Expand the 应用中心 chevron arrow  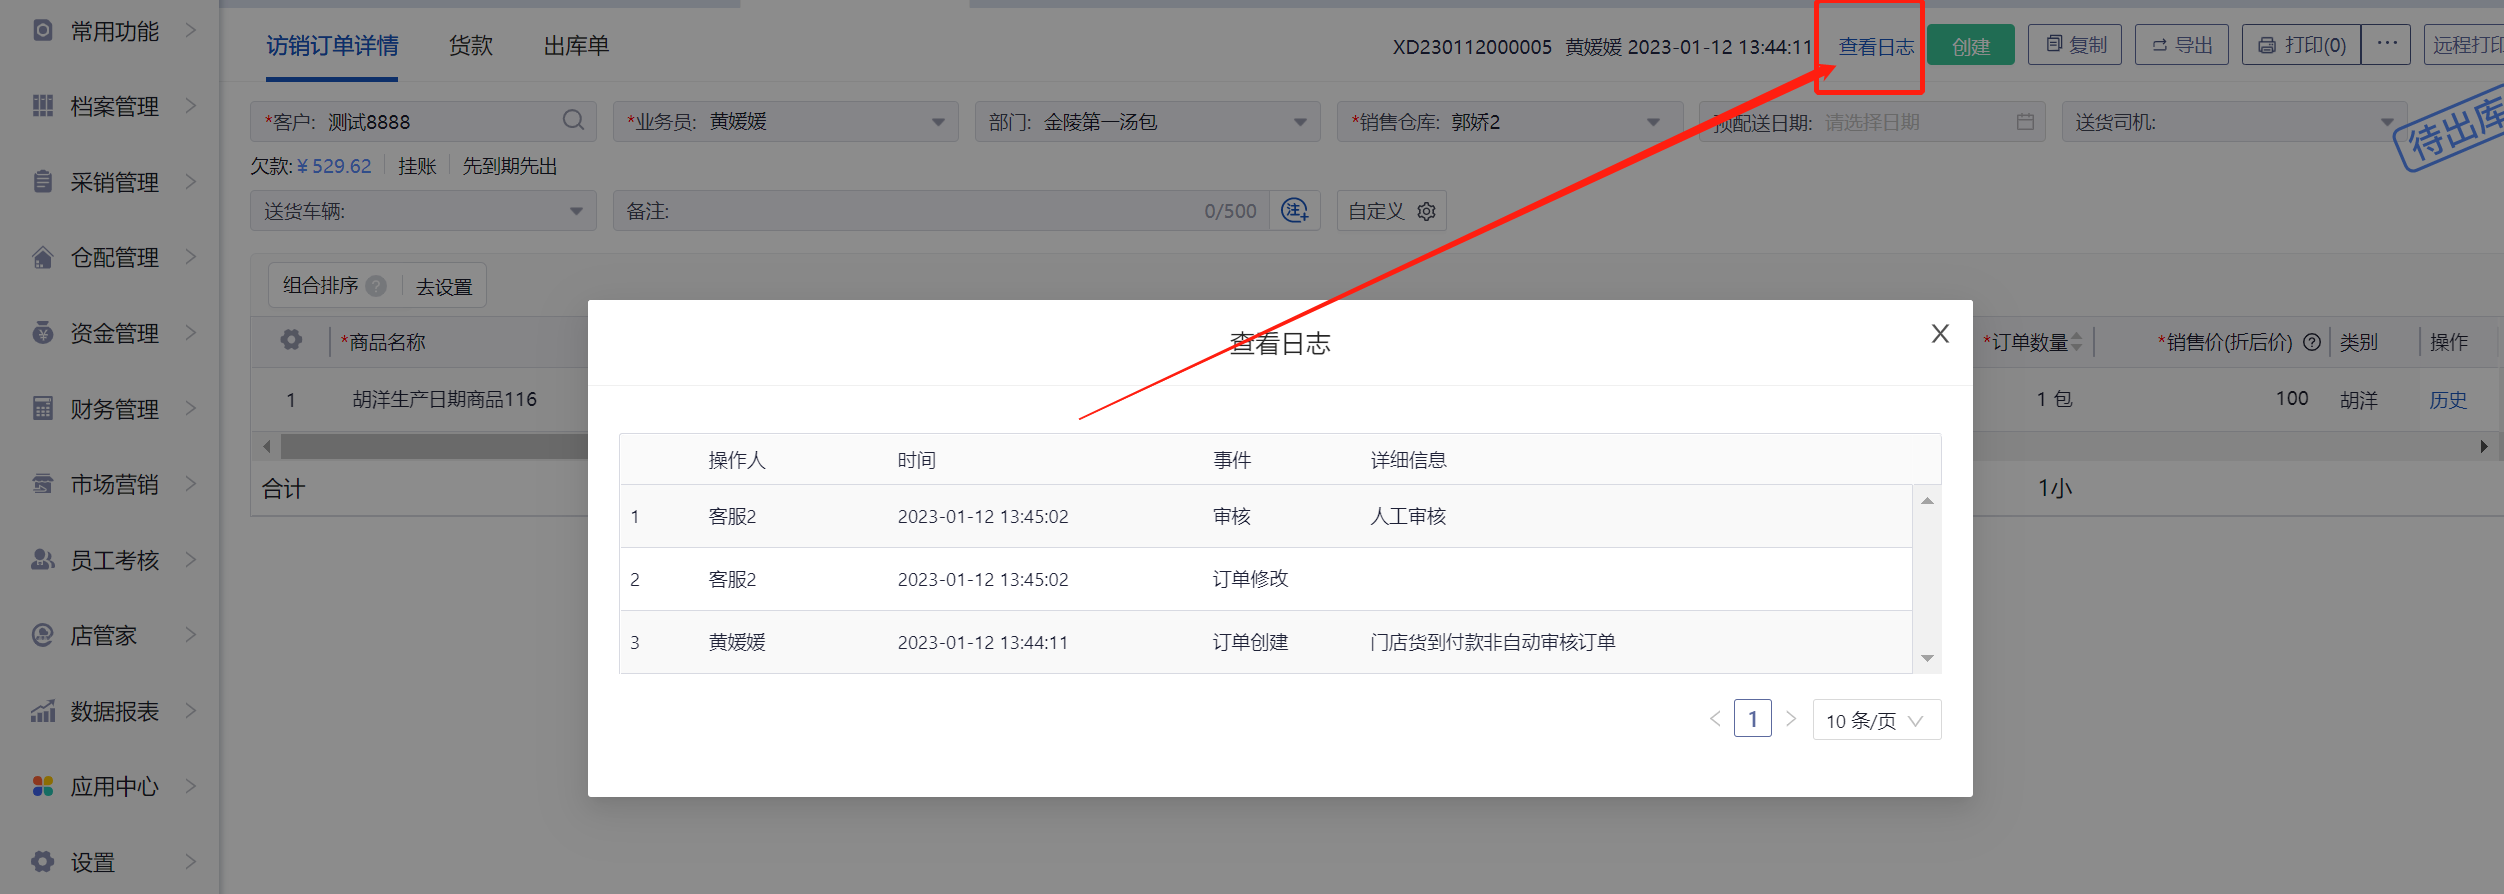click(x=191, y=786)
